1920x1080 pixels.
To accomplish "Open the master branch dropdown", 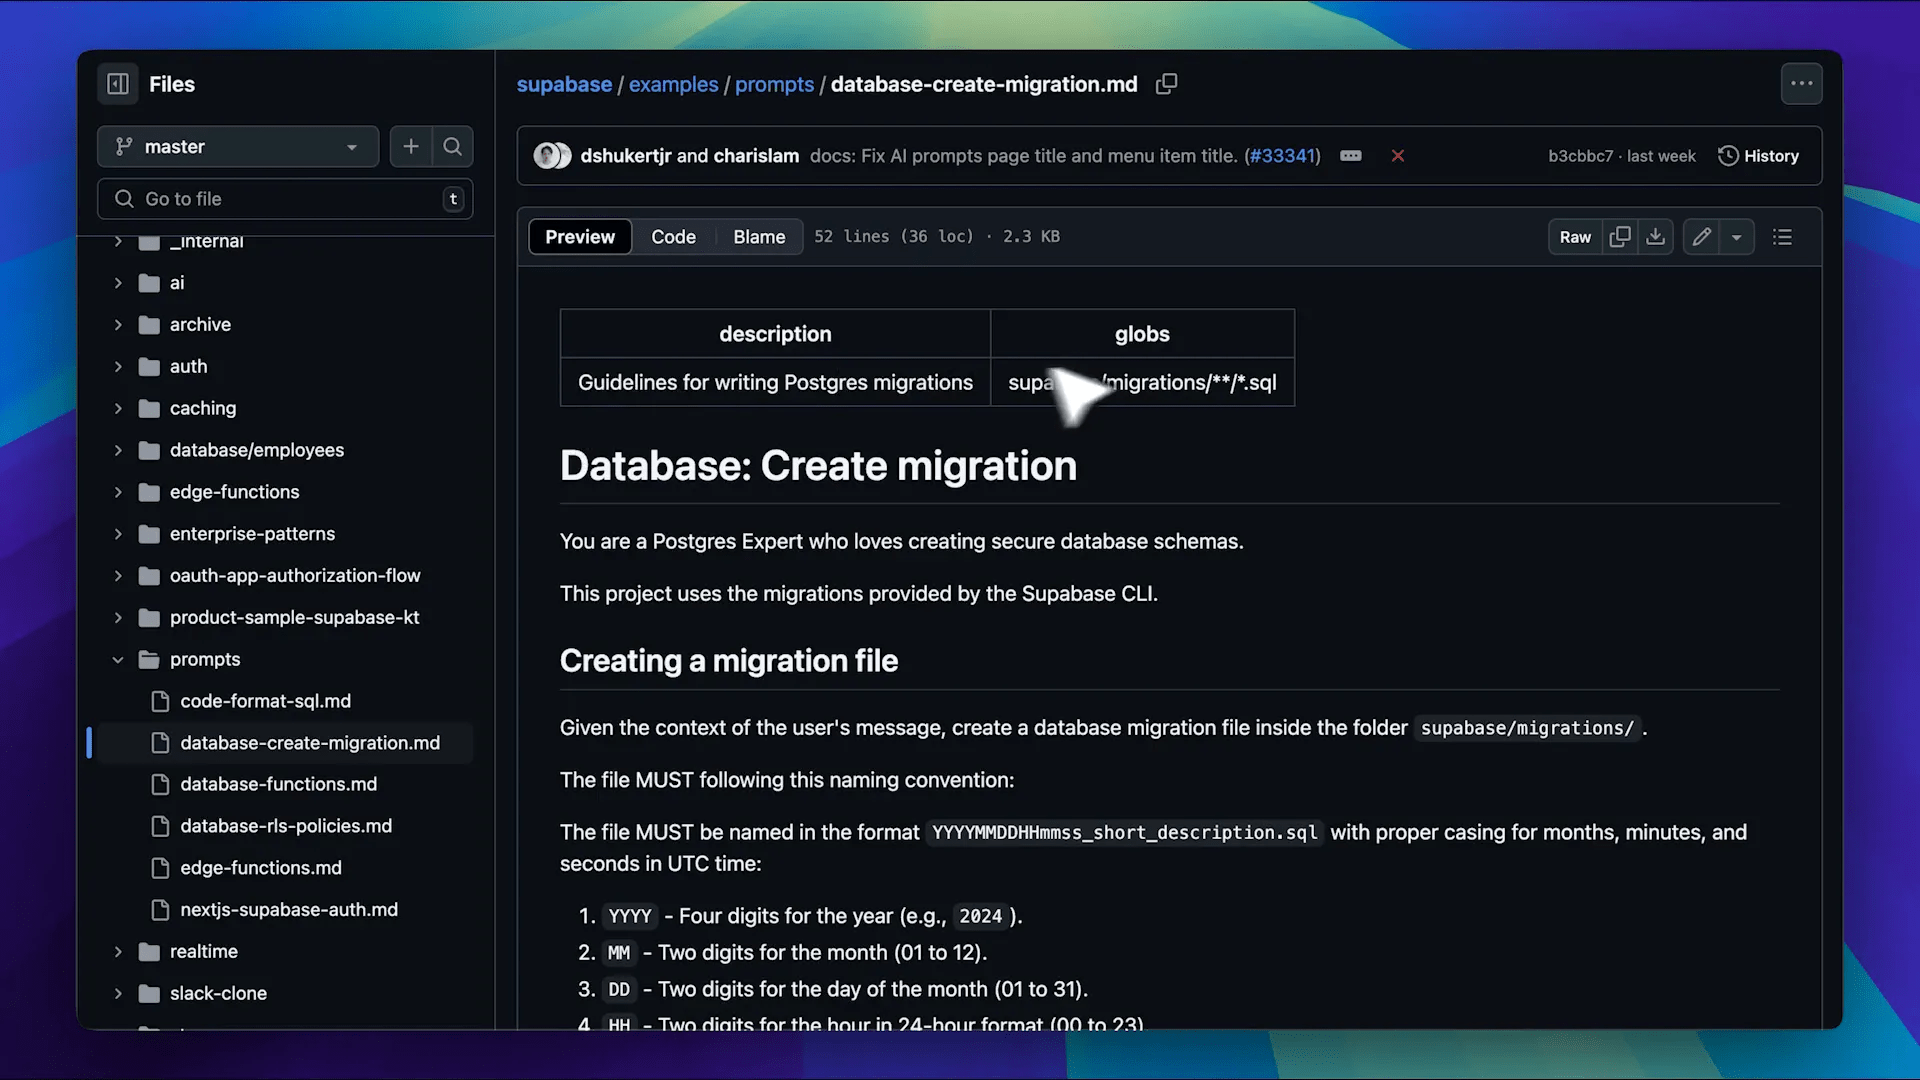I will (238, 147).
